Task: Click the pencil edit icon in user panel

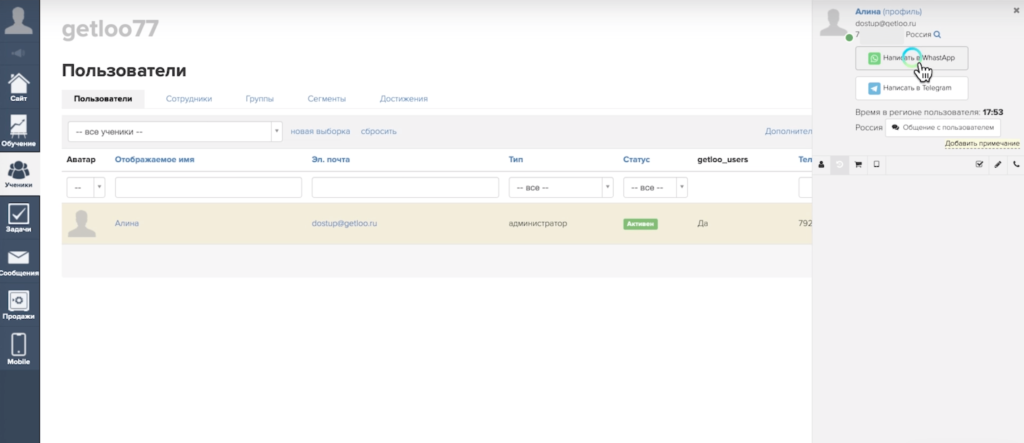Action: [997, 164]
